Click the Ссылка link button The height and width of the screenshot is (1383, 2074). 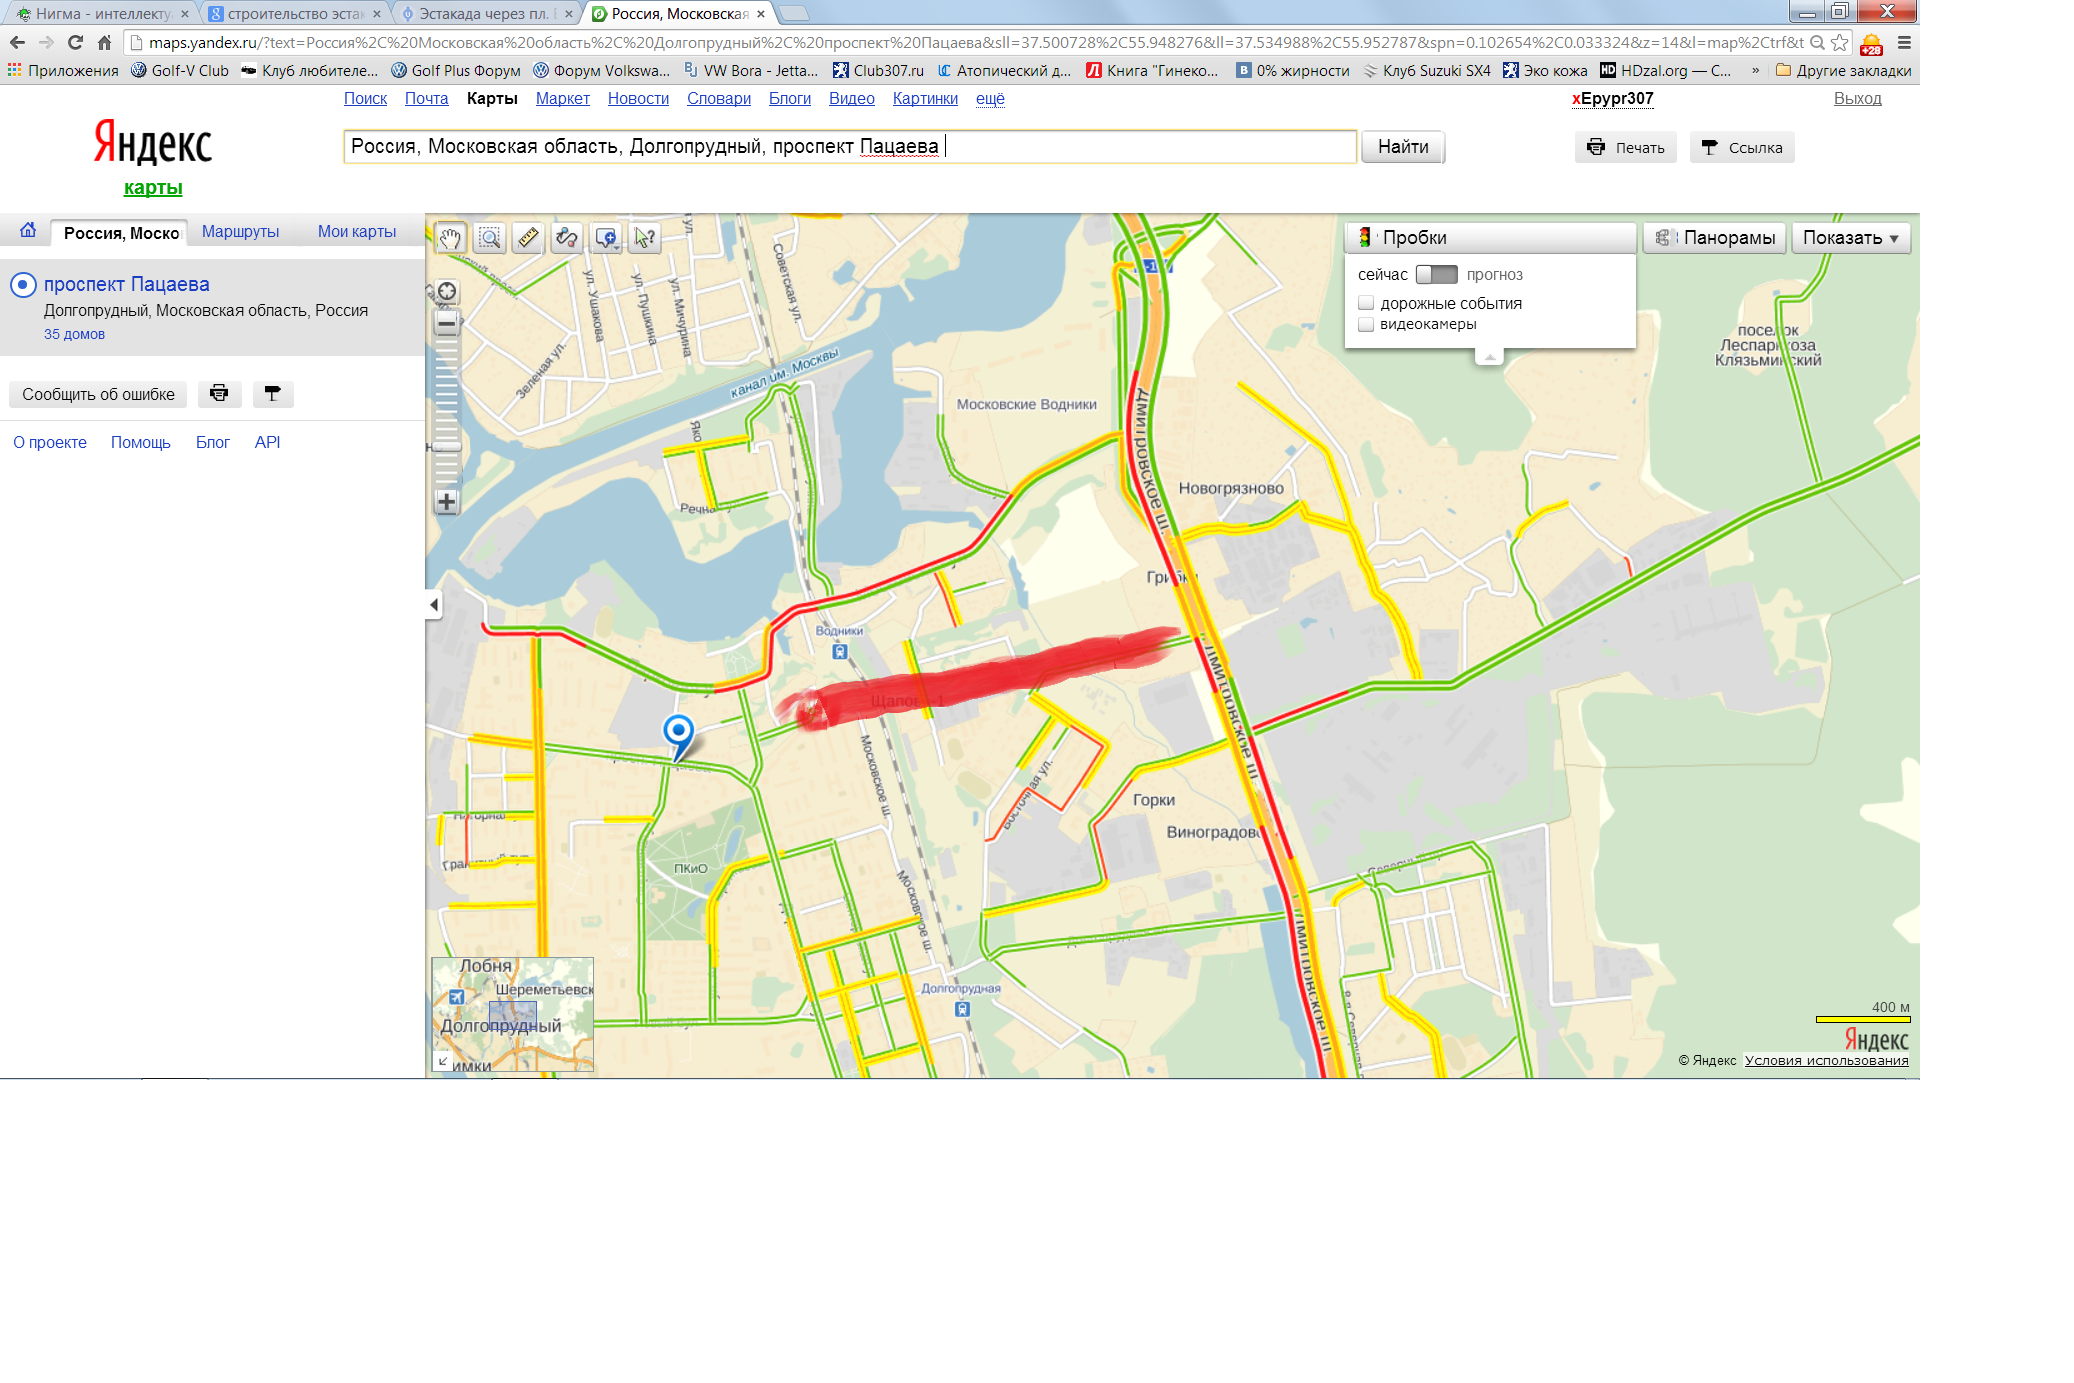1742,148
